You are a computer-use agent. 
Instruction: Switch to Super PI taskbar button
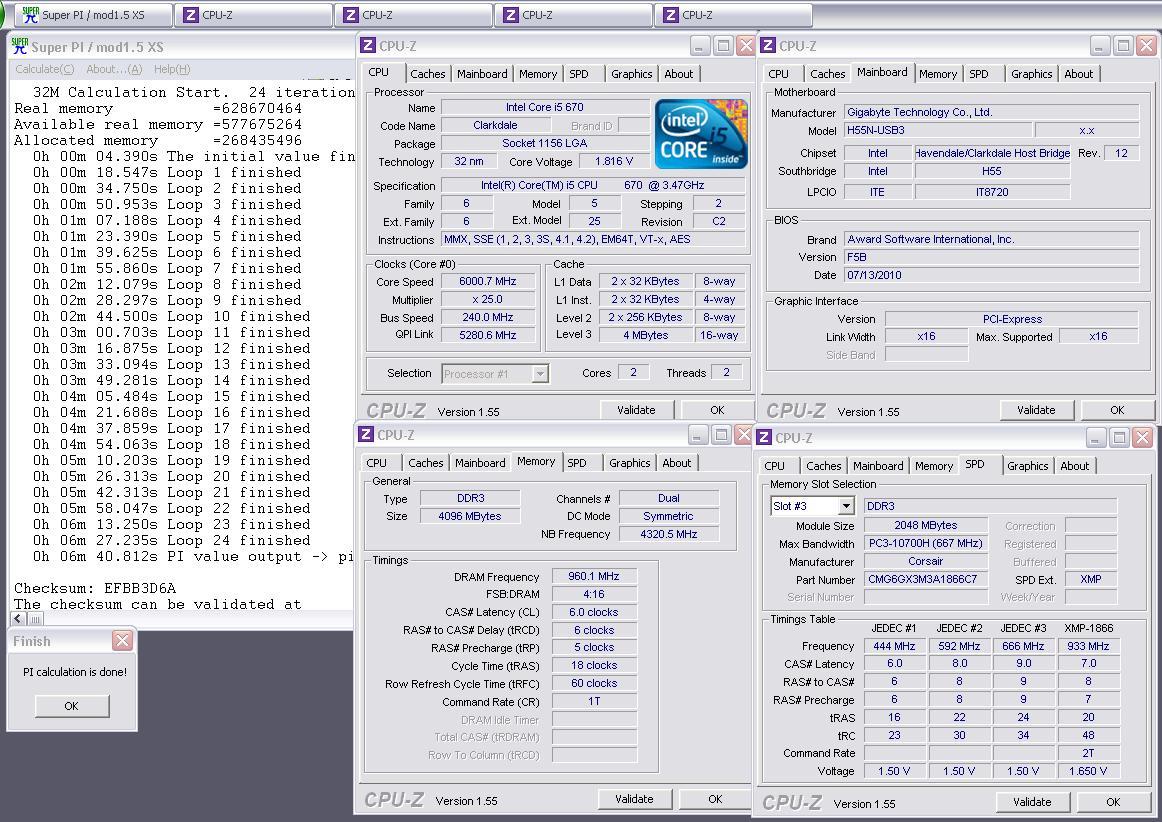click(x=94, y=15)
